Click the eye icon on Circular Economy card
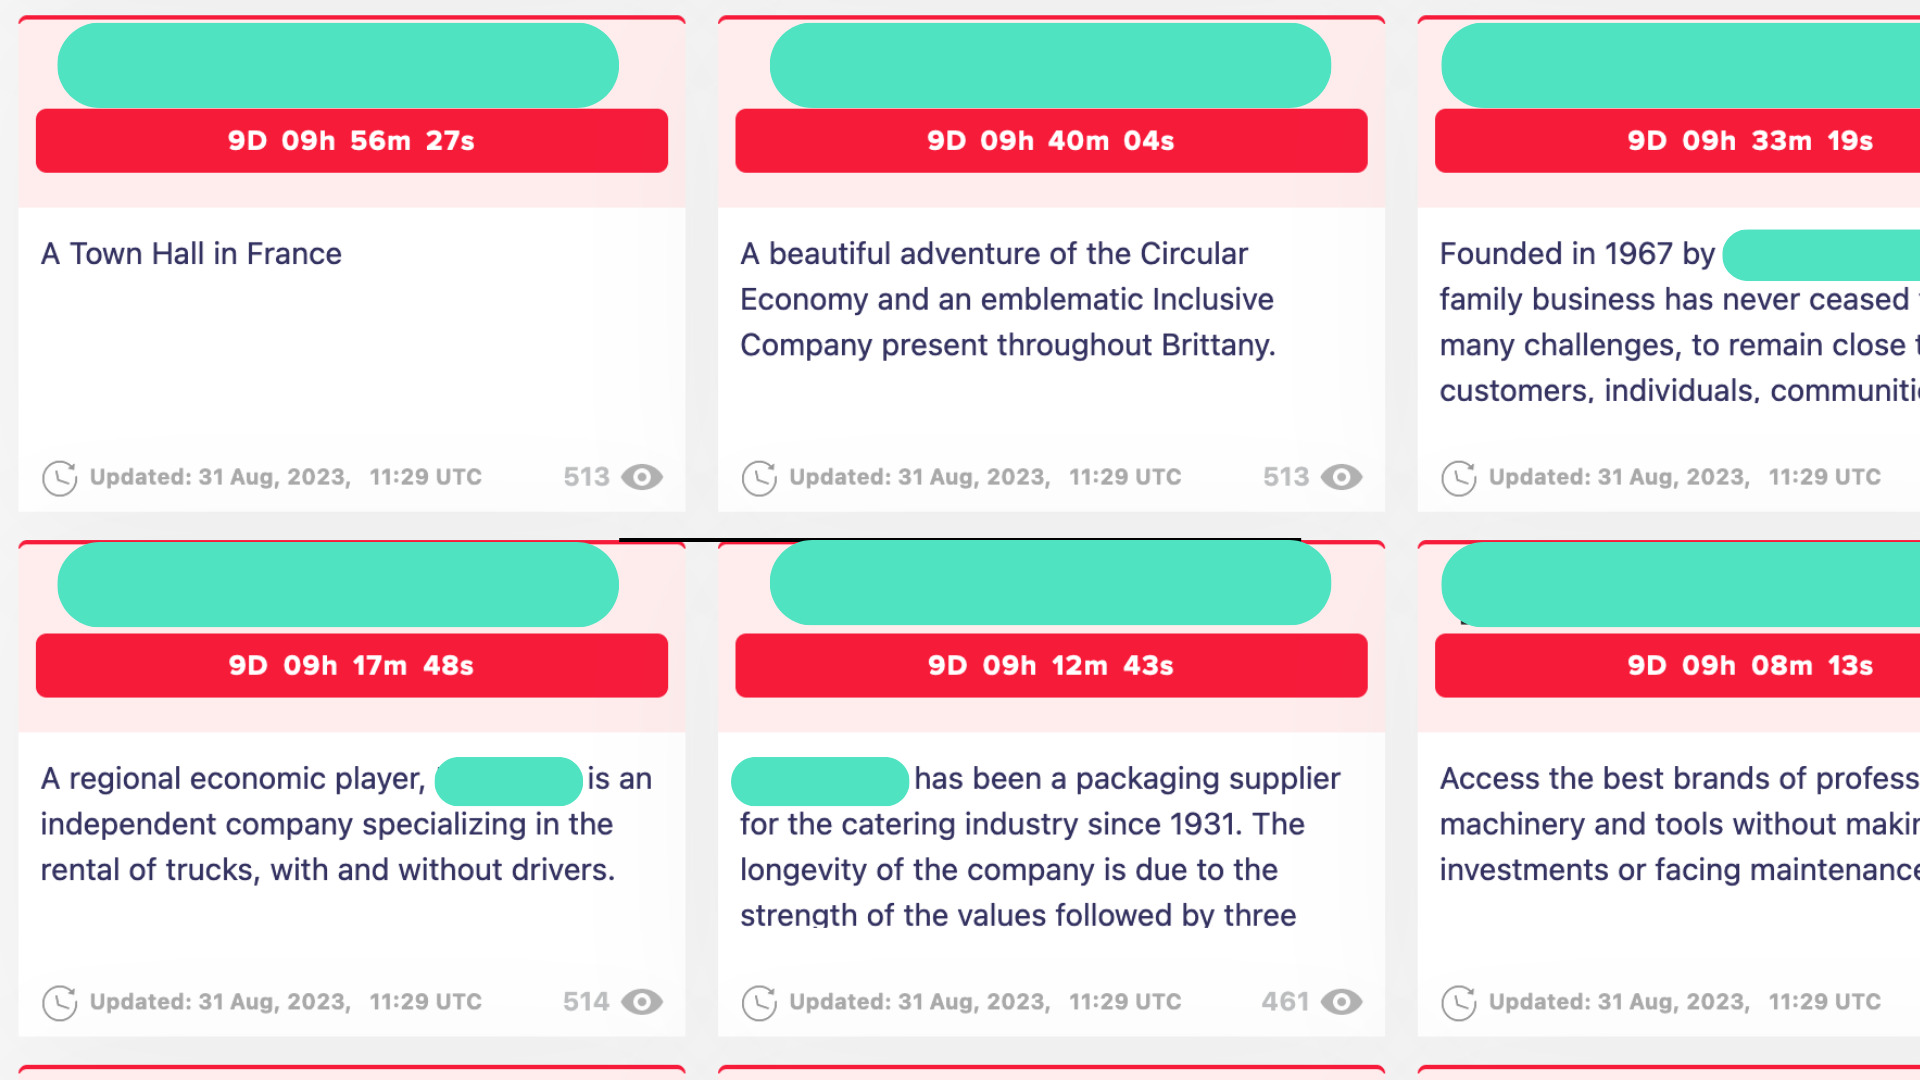Image resolution: width=1920 pixels, height=1080 pixels. point(1341,477)
